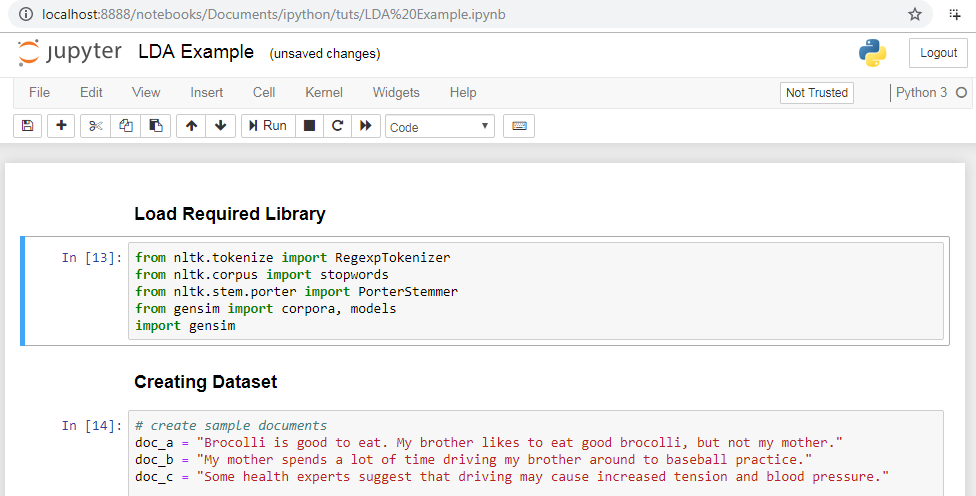This screenshot has height=496, width=976.
Task: Save the notebook with the floppy disk icon
Action: (x=27, y=126)
